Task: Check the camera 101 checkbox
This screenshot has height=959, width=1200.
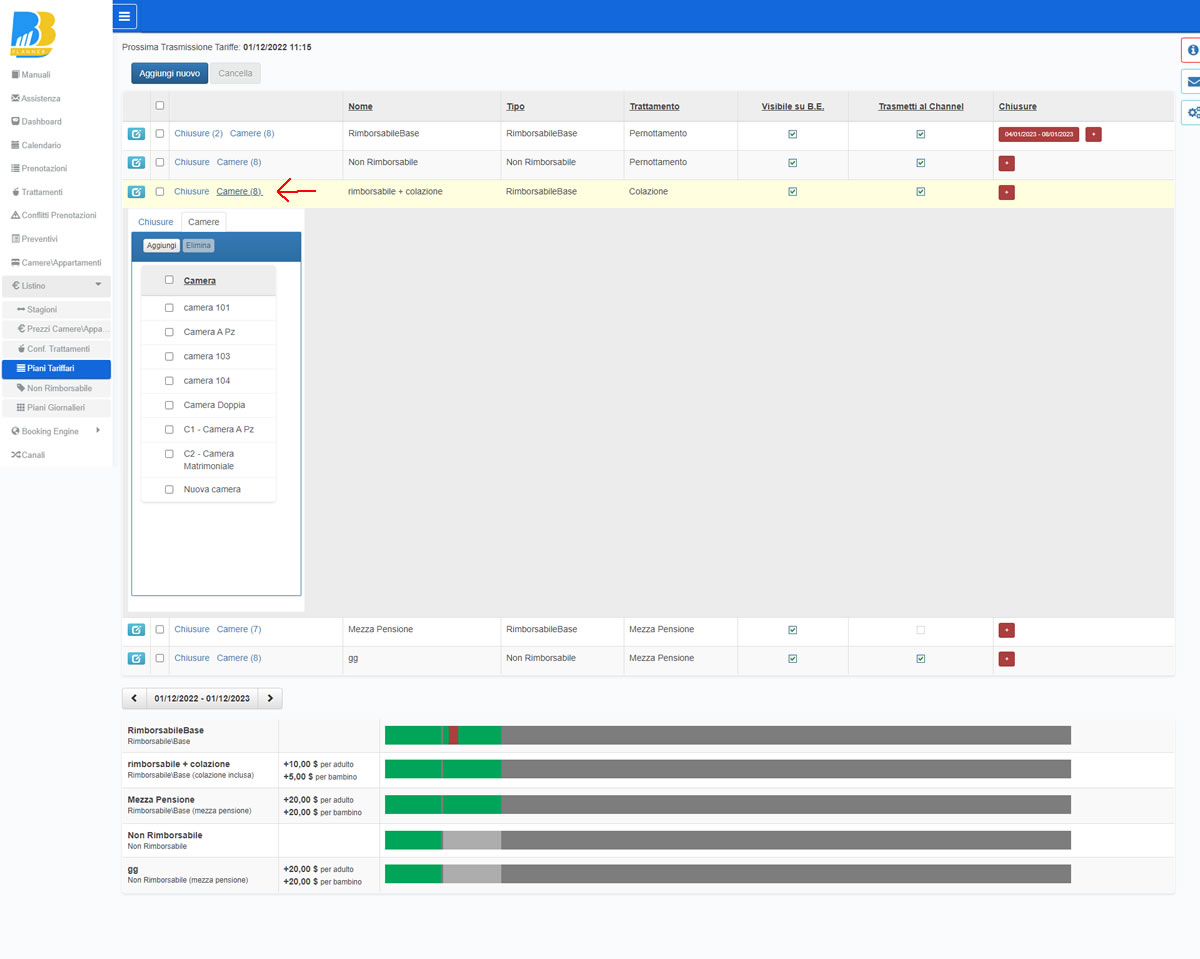Action: point(169,308)
